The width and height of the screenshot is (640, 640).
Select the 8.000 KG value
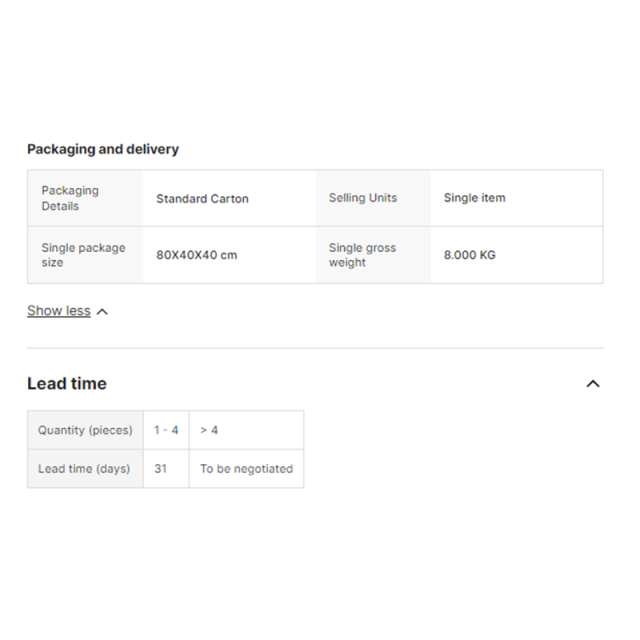(469, 255)
